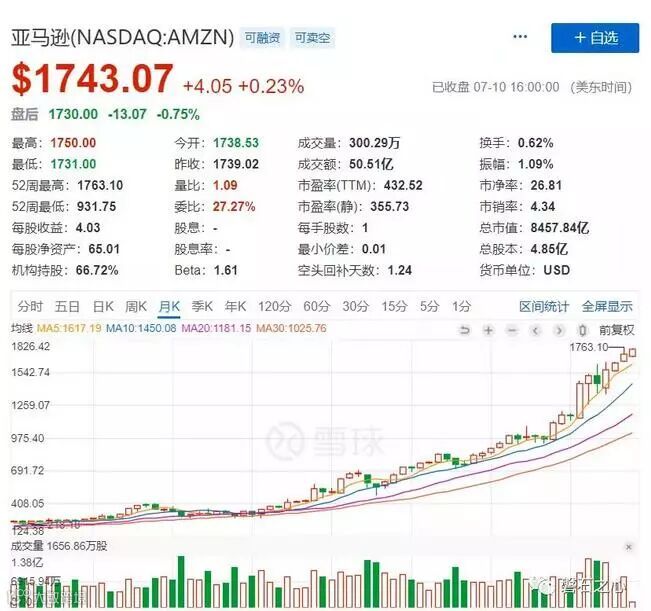This screenshot has height=611, width=651.
Task: Click the 空头回补天数 value 1.24
Action: (x=400, y=270)
